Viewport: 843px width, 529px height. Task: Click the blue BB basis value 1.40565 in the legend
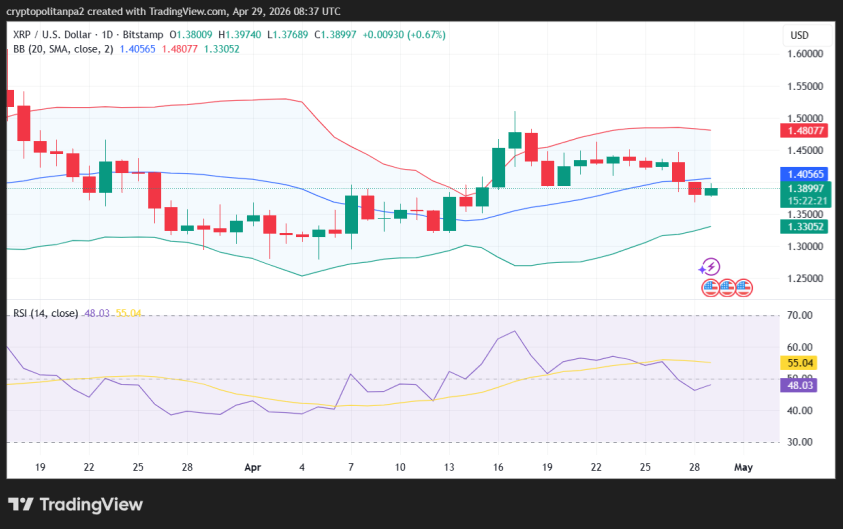tap(137, 48)
